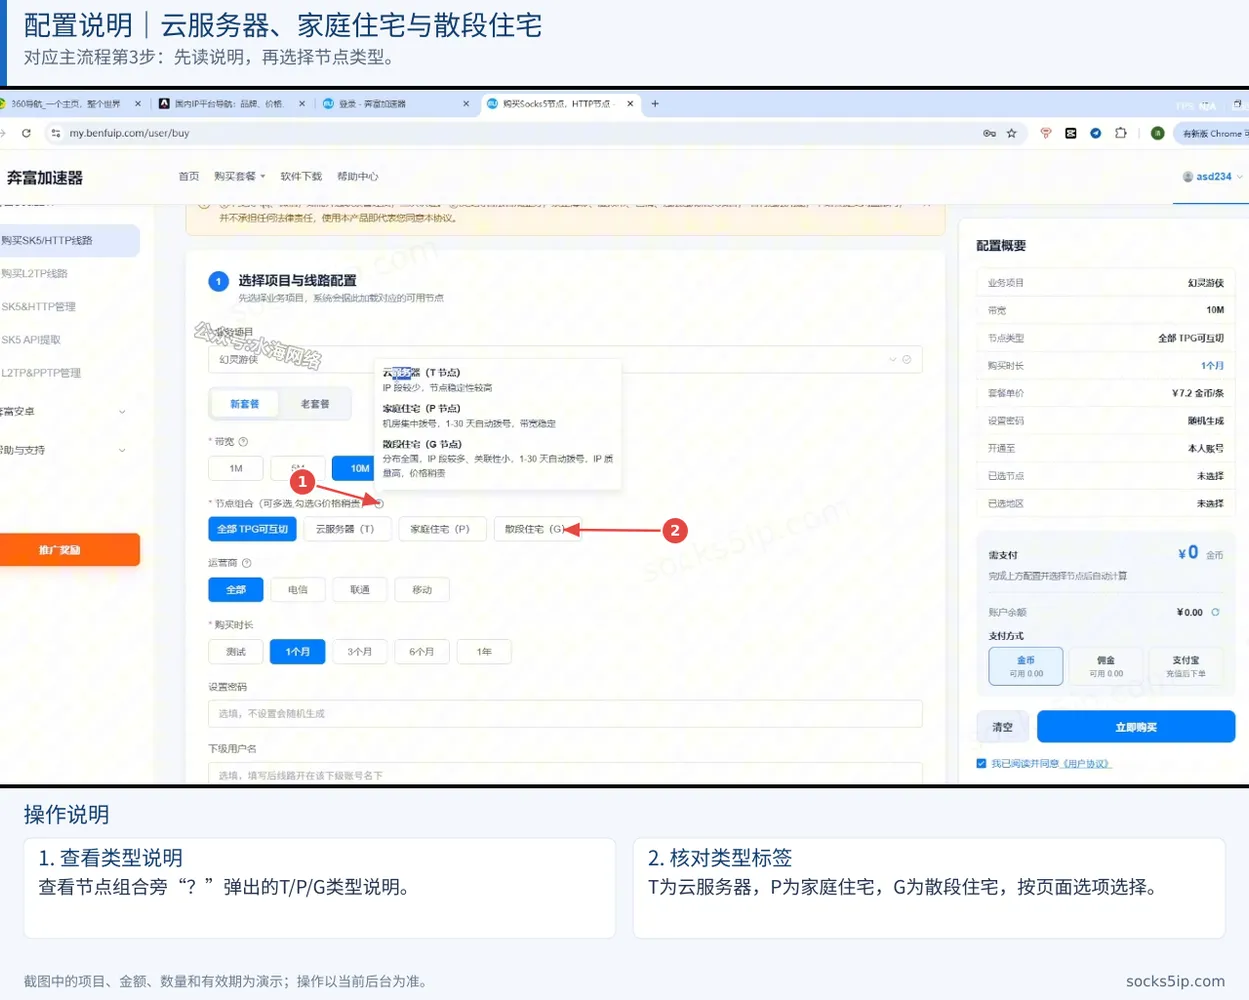This screenshot has width=1249, height=1000.
Task: Choose the 测试 purchase duration
Action: 236,652
